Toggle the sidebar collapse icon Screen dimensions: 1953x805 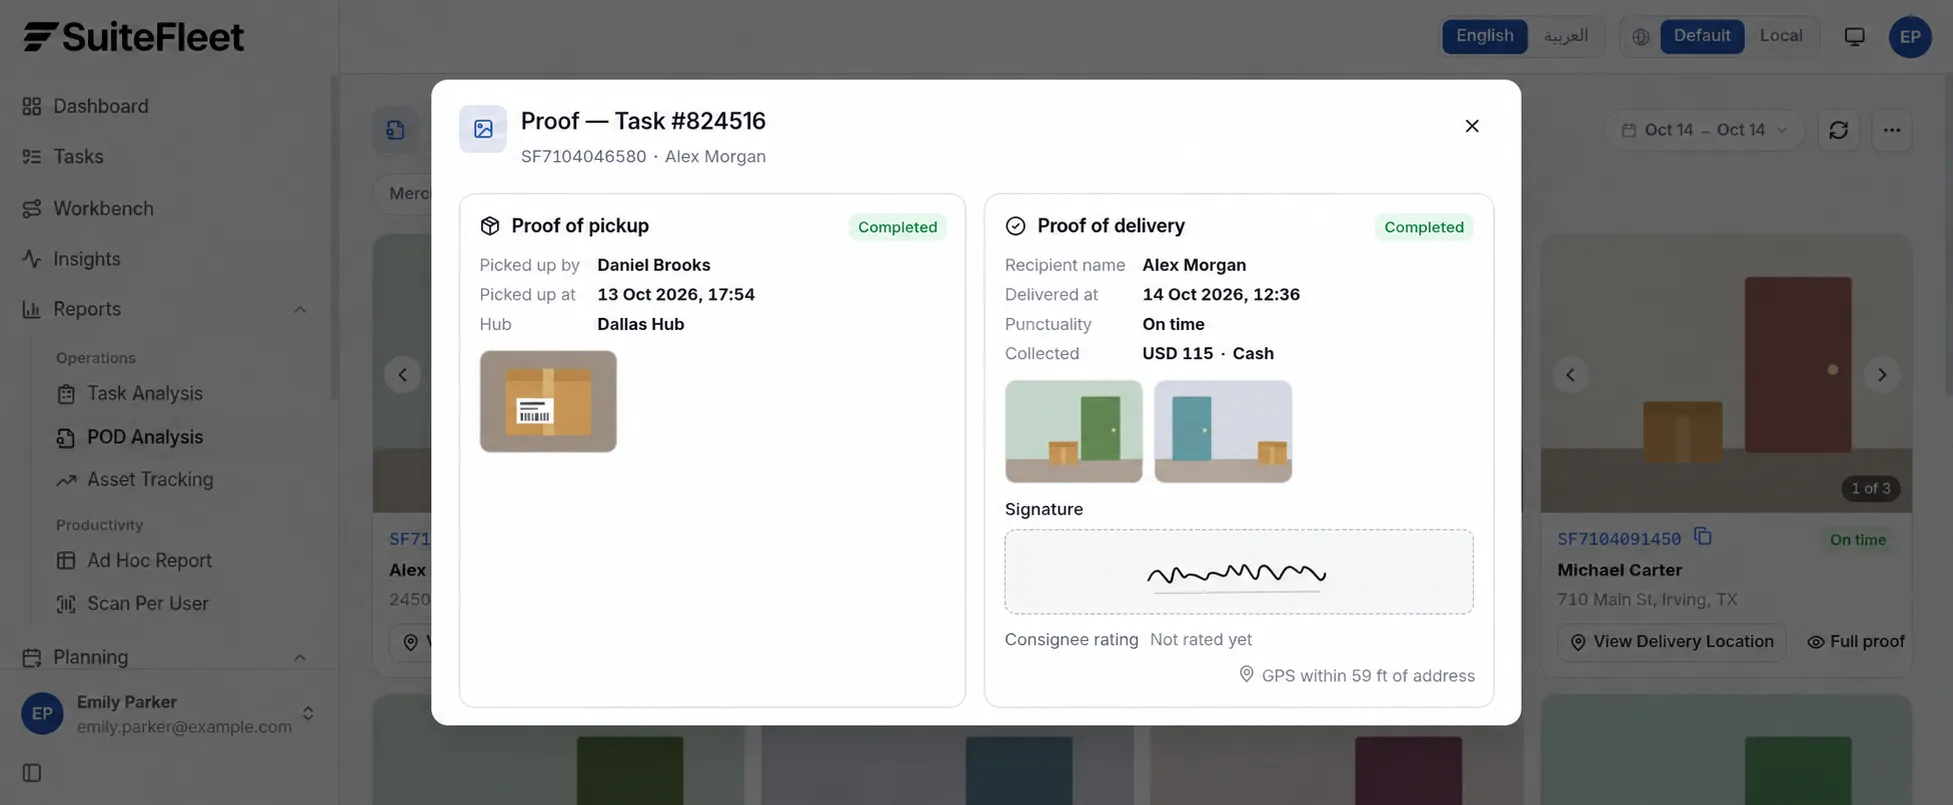click(32, 773)
